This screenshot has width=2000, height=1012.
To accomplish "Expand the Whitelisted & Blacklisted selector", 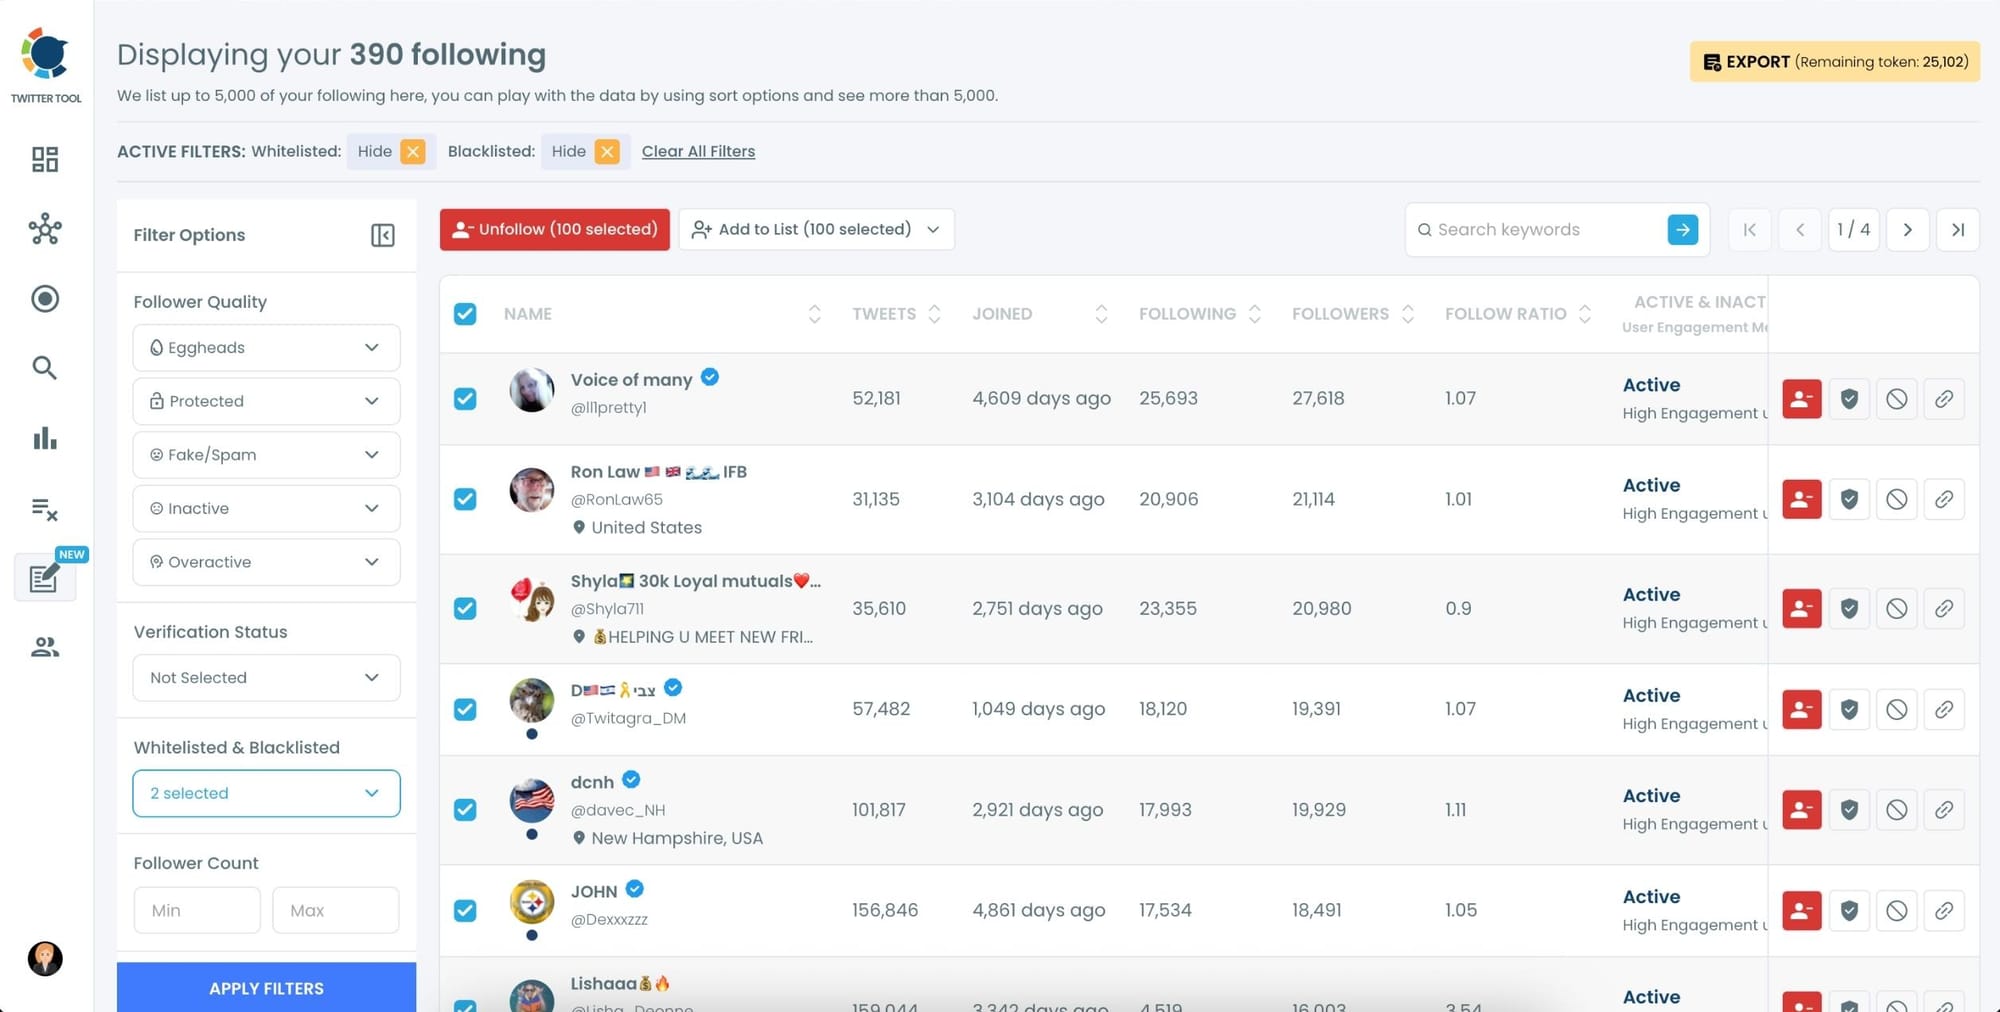I will [265, 793].
